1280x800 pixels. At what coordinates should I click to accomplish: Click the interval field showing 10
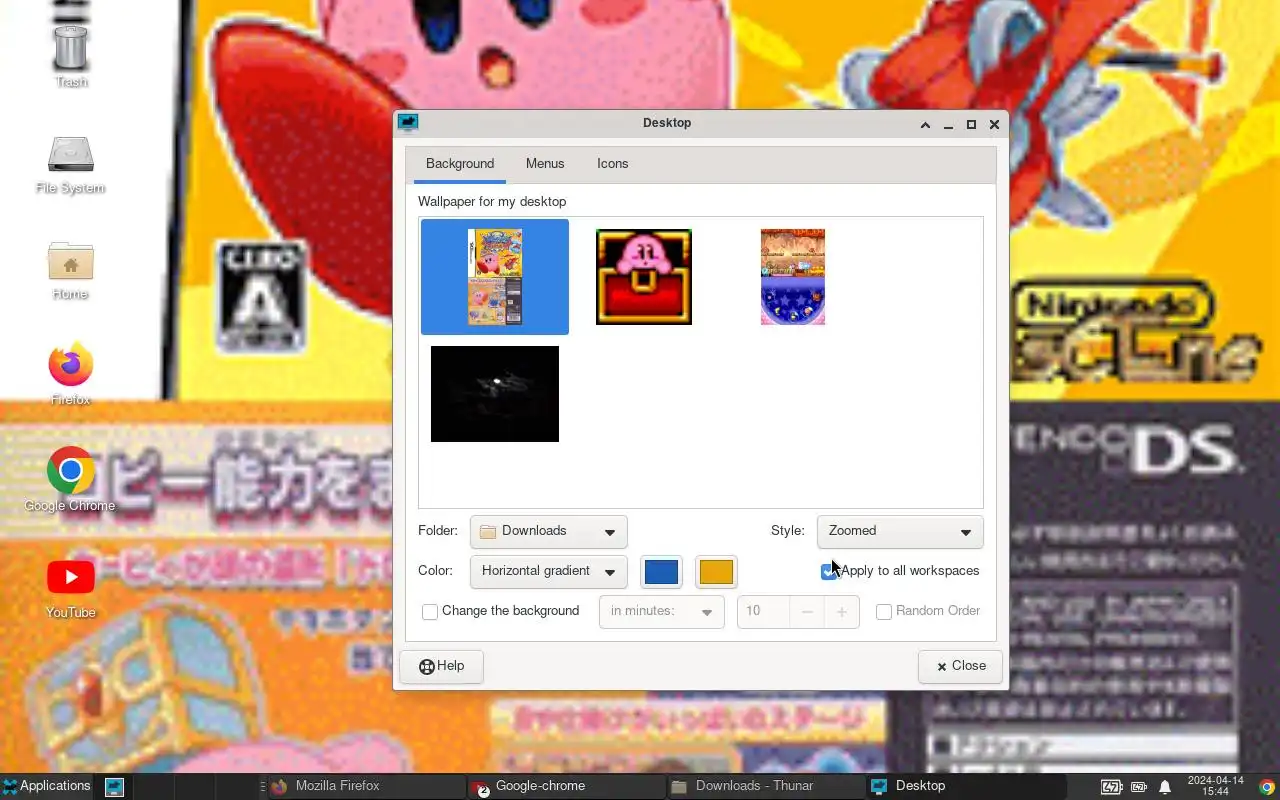click(763, 611)
